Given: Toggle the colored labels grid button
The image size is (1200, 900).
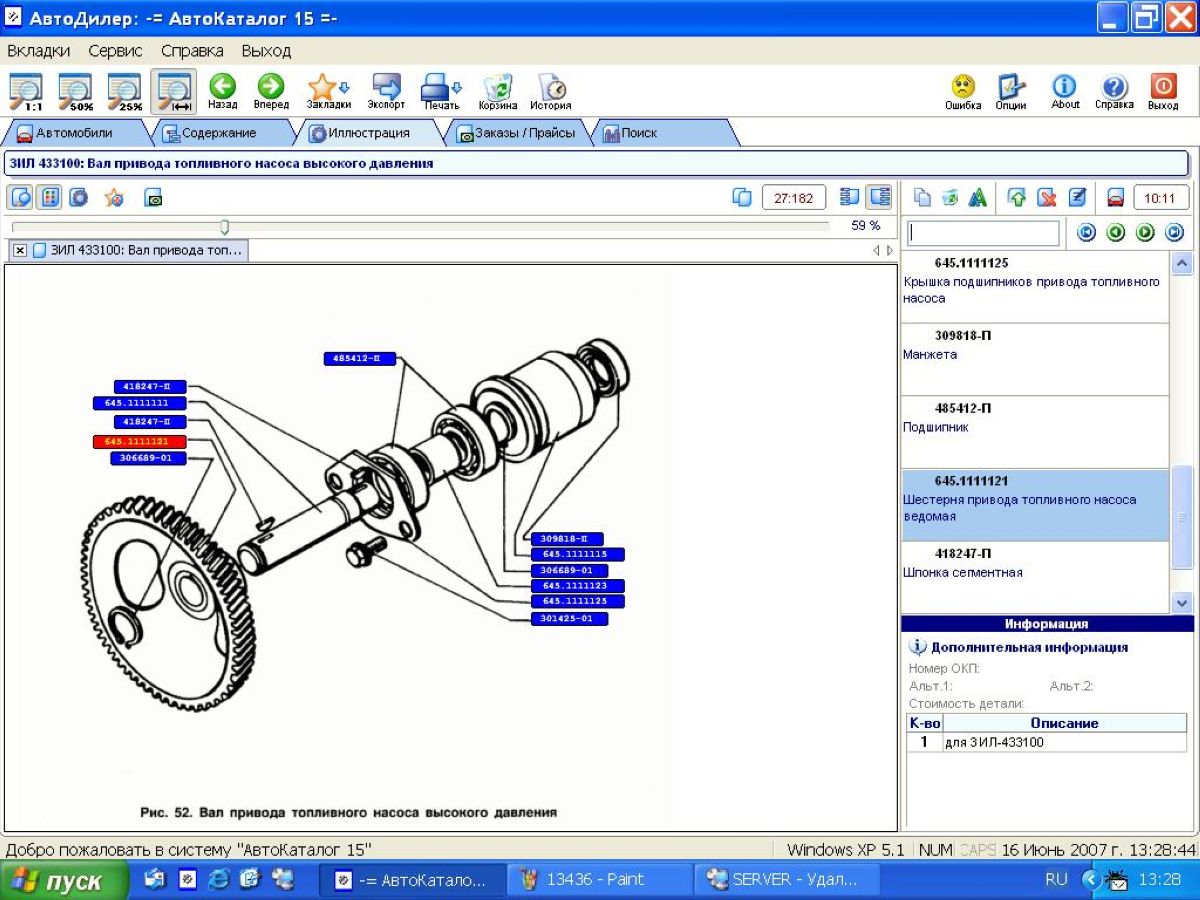Looking at the screenshot, I should [49, 198].
